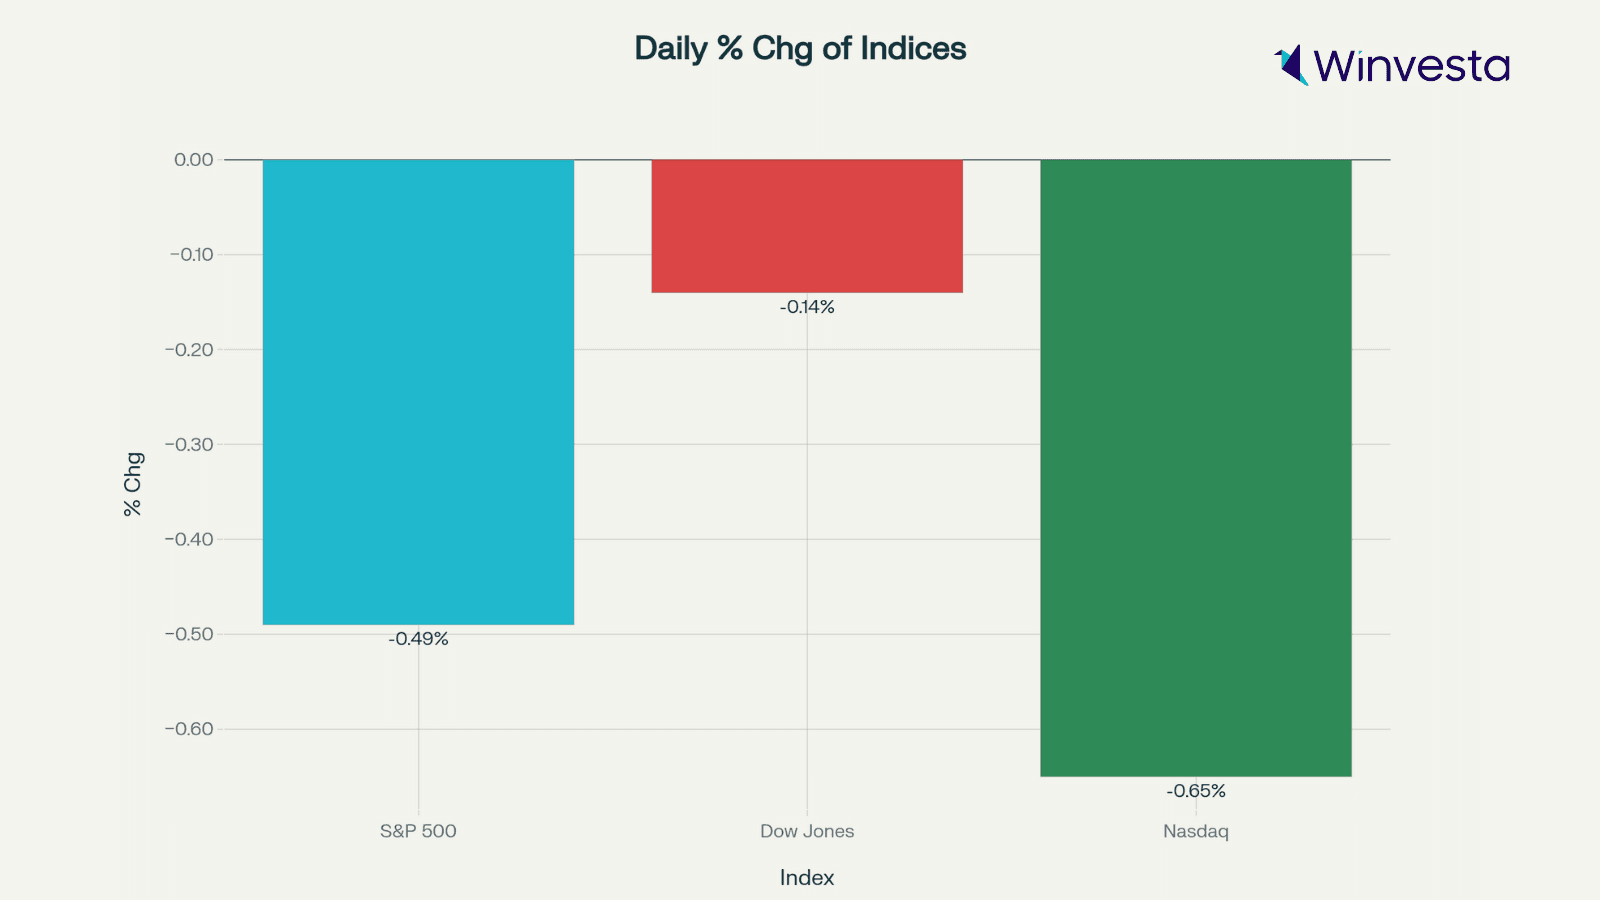The width and height of the screenshot is (1600, 900).
Task: Click the −0.10 y-axis tick label
Action: (190, 255)
